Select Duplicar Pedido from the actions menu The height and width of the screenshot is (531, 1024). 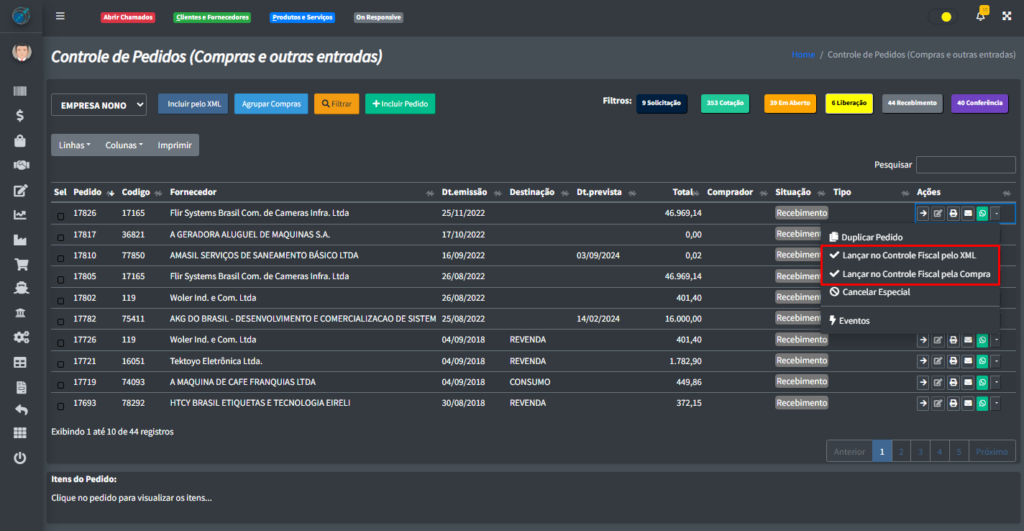click(871, 237)
